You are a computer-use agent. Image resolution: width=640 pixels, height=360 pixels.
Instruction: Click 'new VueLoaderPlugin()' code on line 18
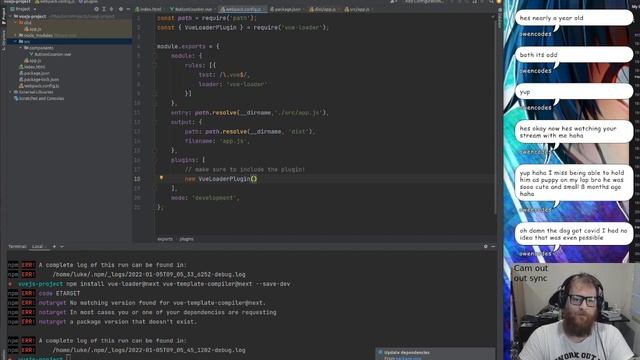[x=221, y=179]
